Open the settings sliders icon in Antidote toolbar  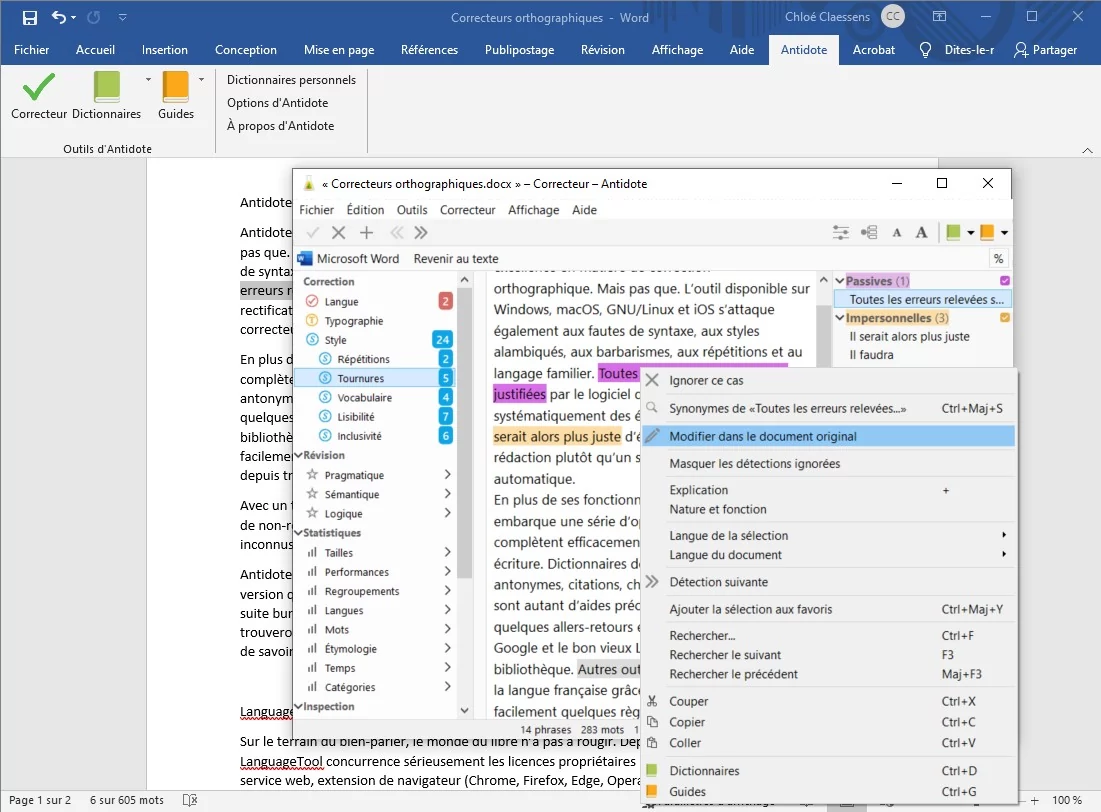(x=840, y=233)
